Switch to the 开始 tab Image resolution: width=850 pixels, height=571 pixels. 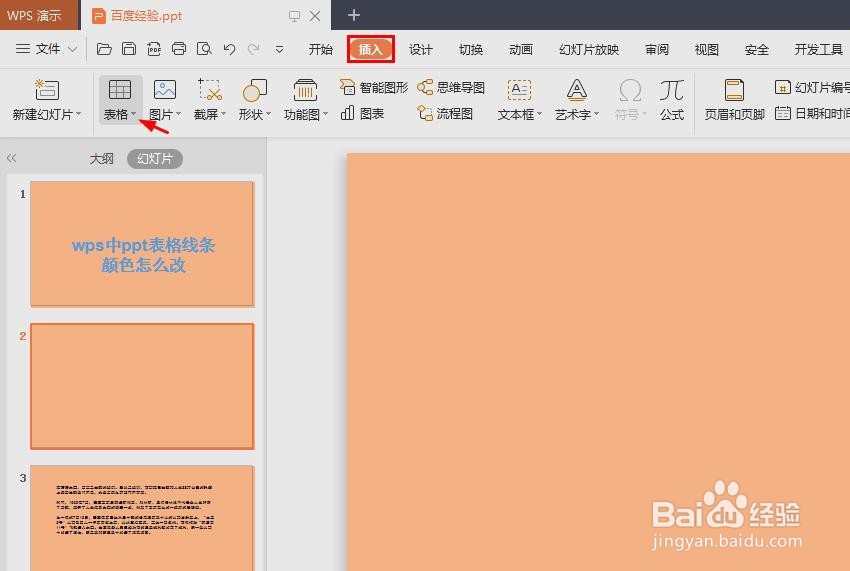[320, 49]
